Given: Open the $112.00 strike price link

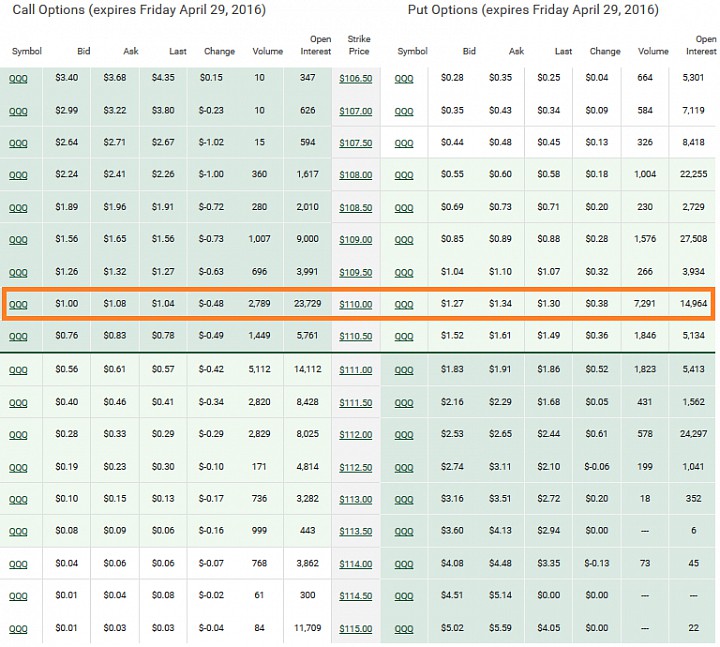Looking at the screenshot, I should click(355, 434).
